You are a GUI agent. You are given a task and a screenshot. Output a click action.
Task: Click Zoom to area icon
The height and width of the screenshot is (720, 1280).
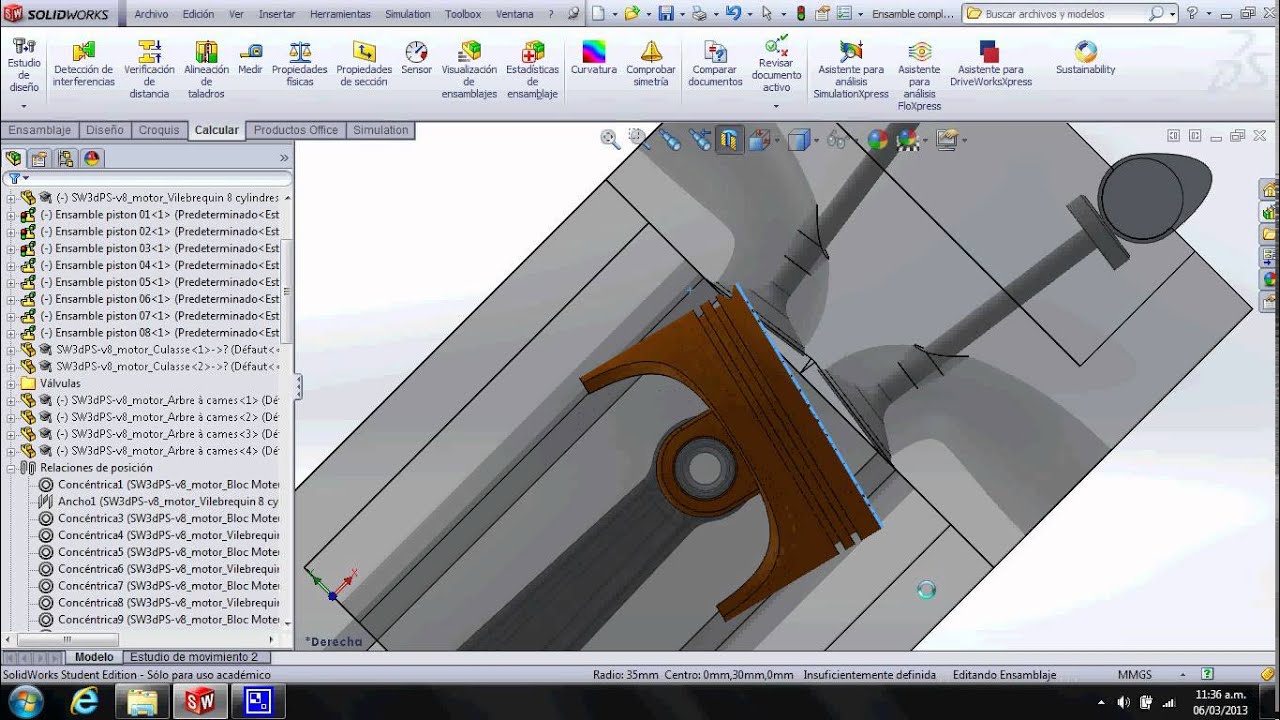click(x=638, y=139)
